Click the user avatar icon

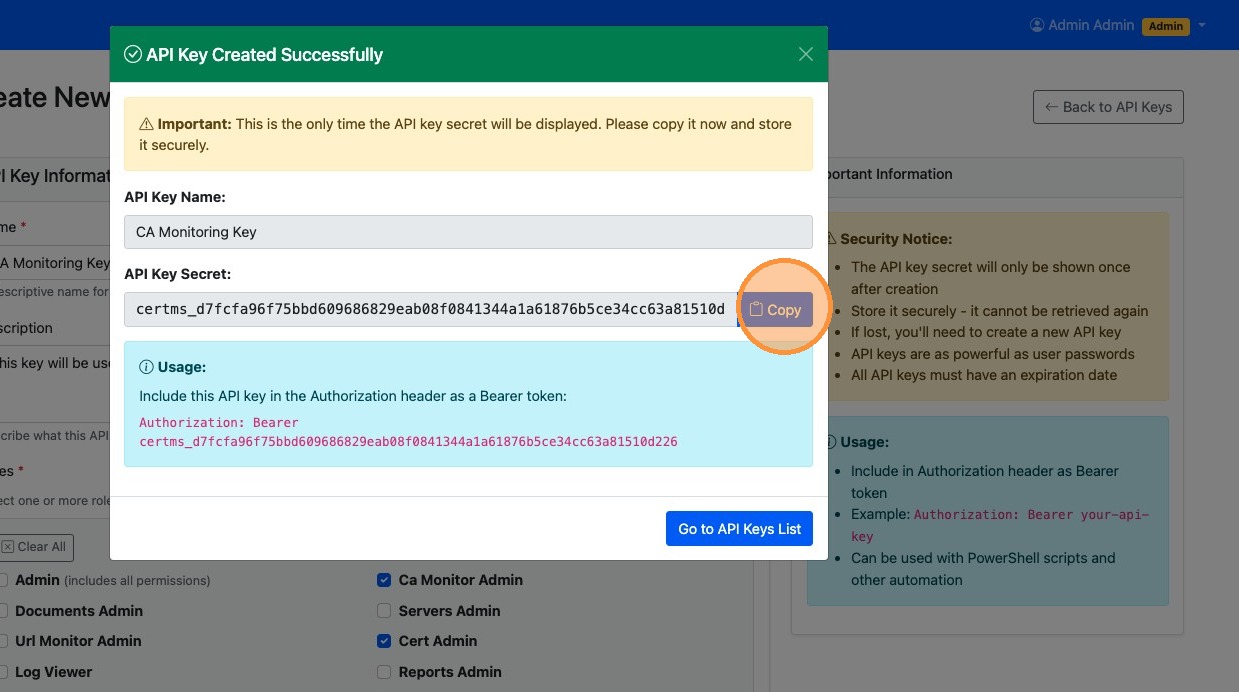(1037, 25)
